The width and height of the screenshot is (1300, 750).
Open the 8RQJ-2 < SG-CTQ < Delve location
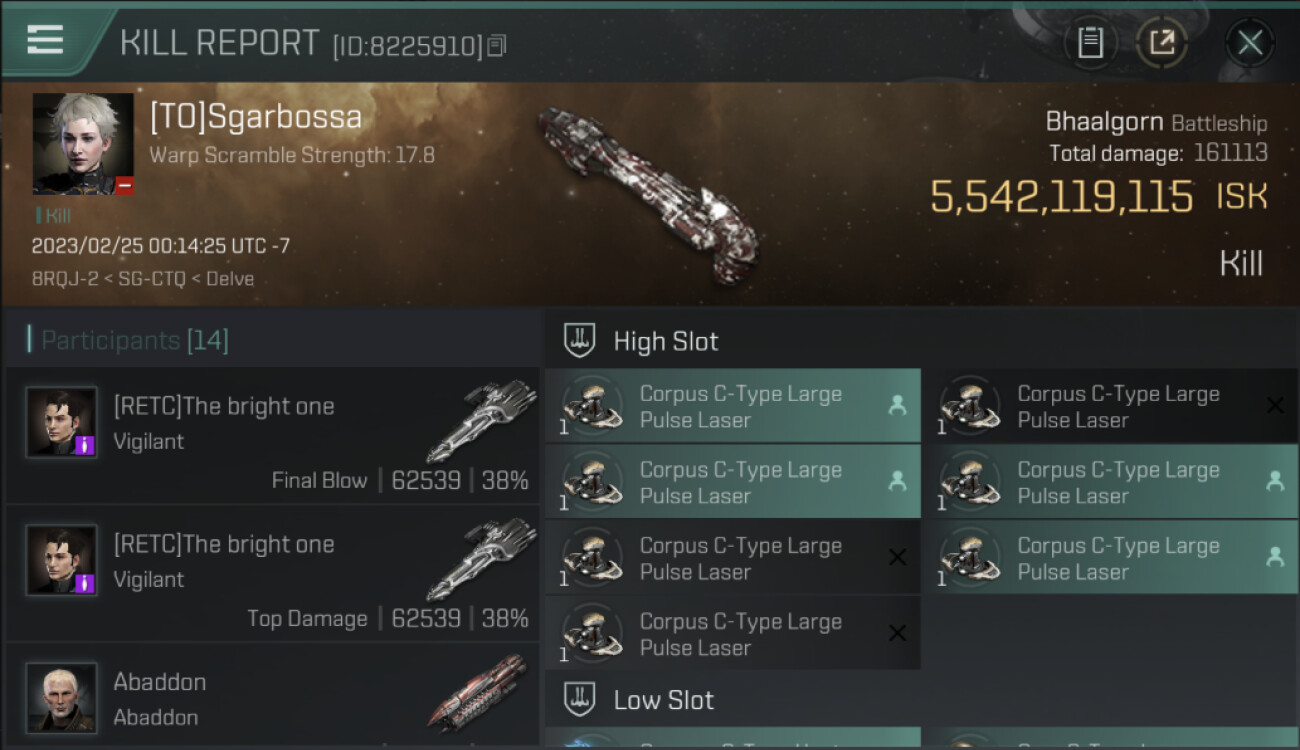pyautogui.click(x=143, y=279)
